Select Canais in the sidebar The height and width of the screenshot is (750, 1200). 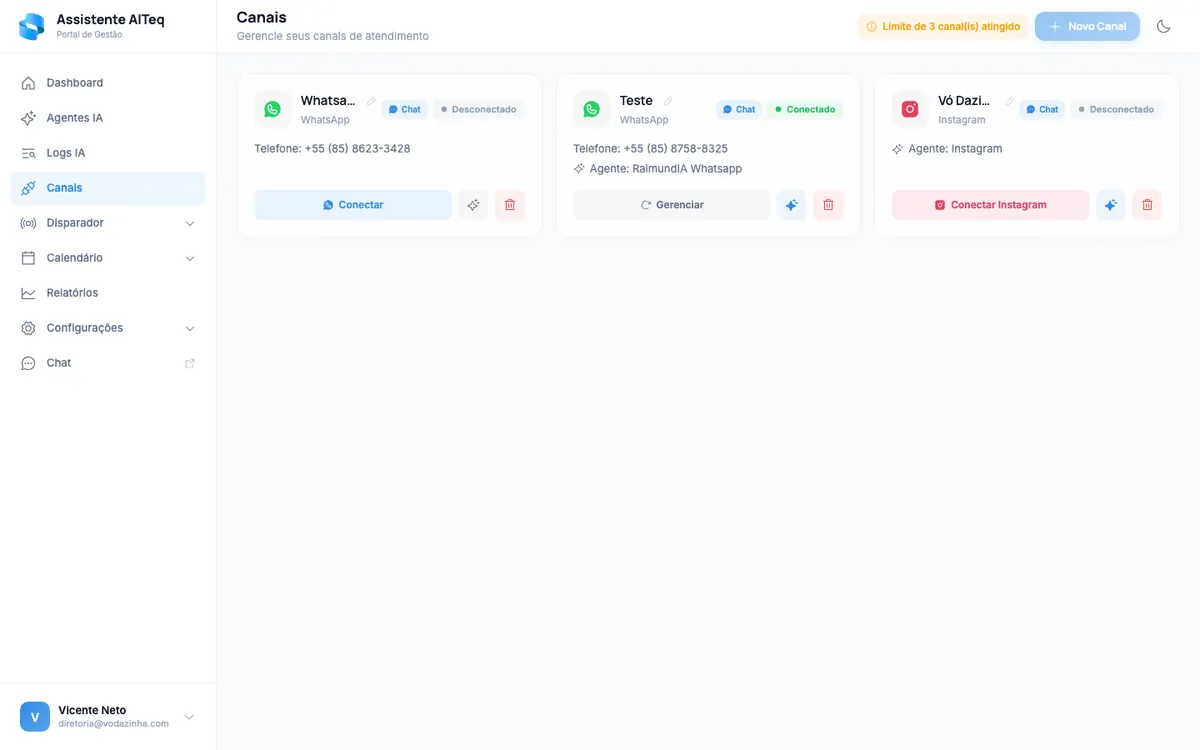click(x=108, y=188)
